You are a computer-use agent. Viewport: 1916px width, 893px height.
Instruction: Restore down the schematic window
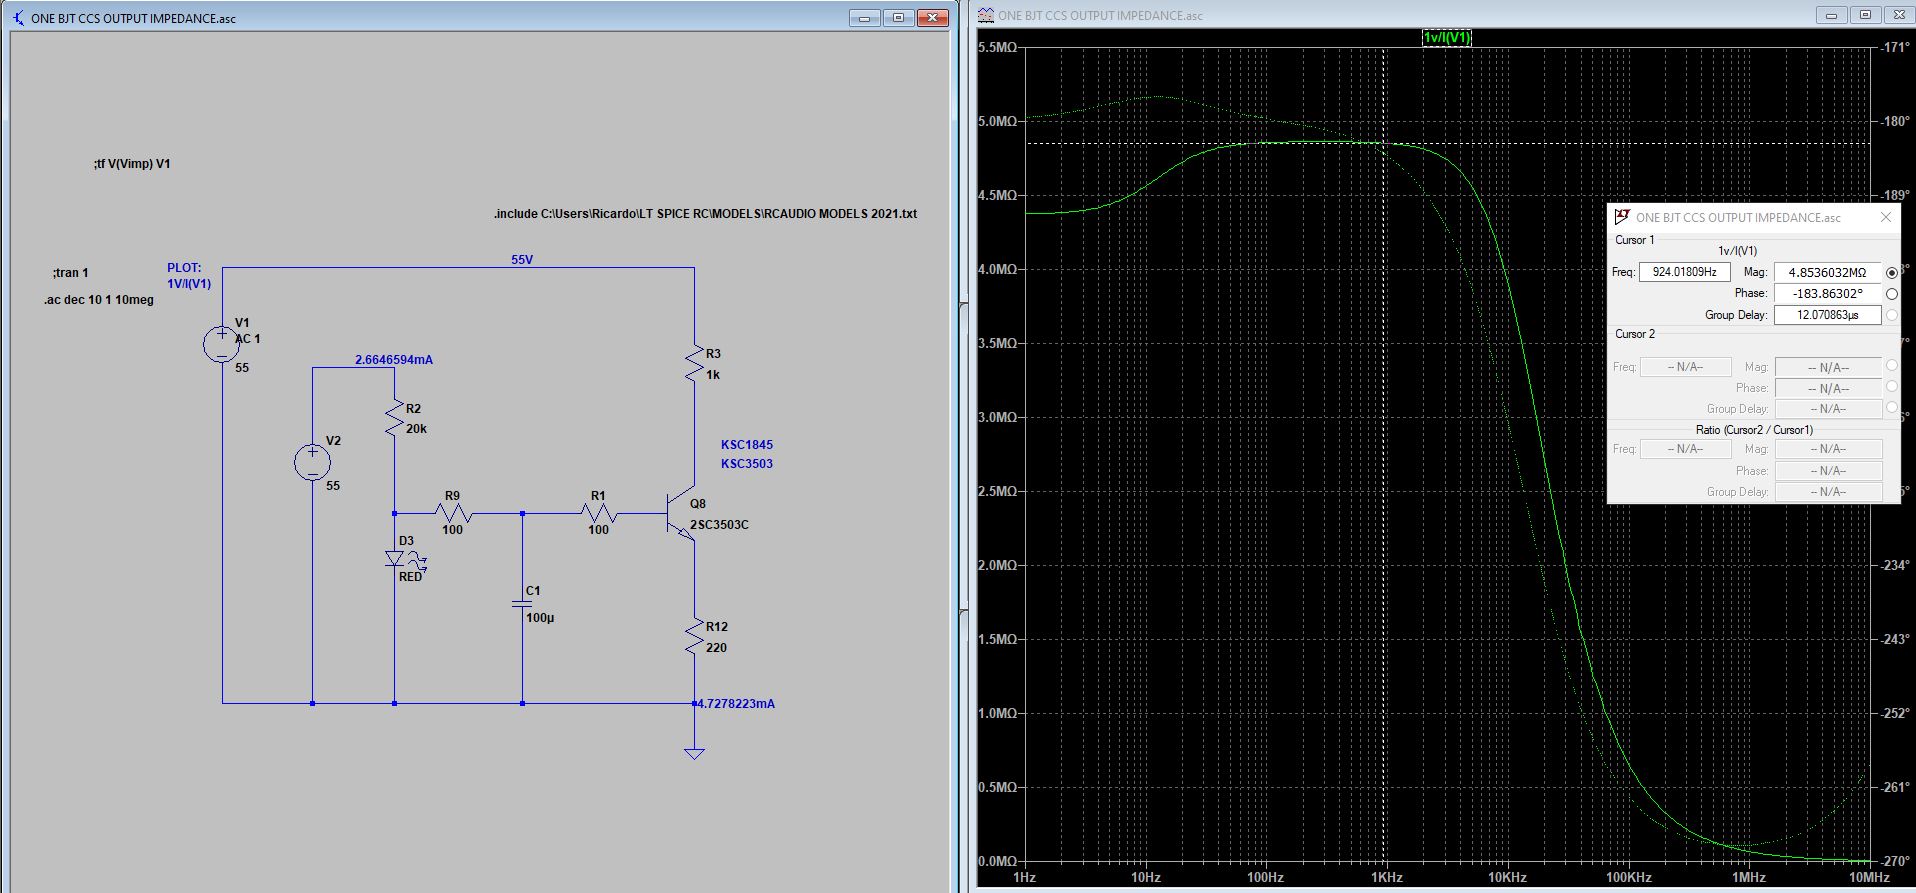[899, 18]
